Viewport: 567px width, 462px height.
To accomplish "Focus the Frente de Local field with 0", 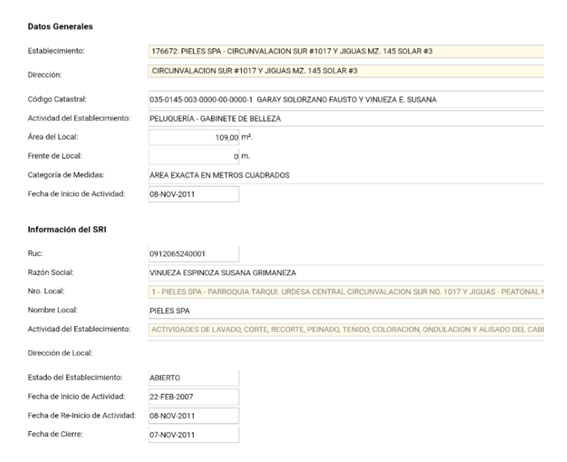I will [x=194, y=156].
